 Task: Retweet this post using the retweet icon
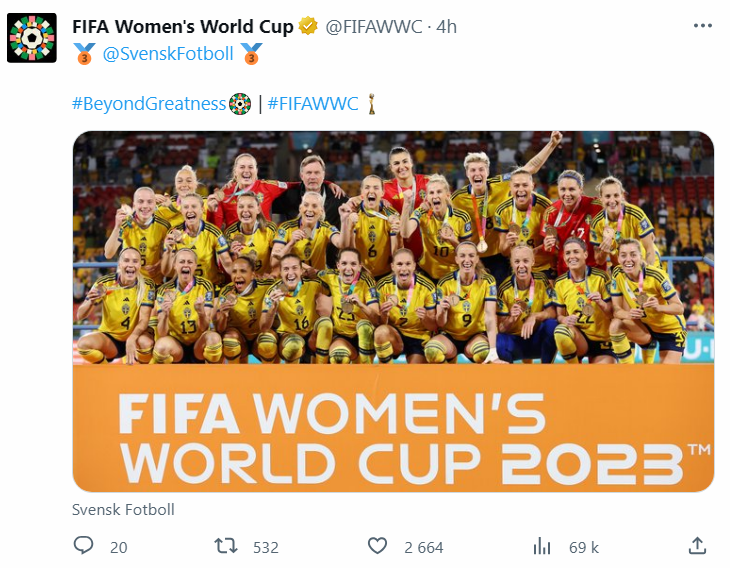point(227,546)
